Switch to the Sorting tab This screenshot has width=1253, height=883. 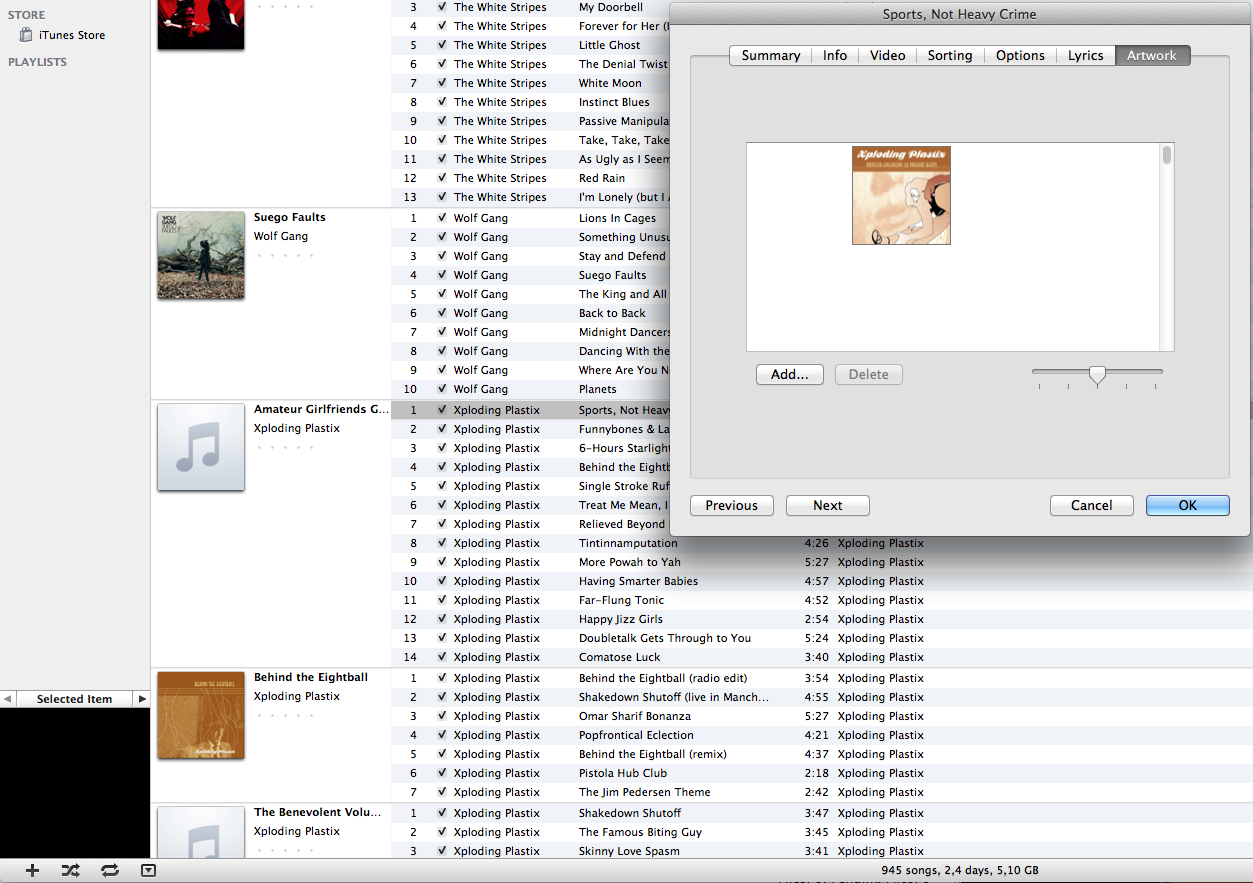tap(950, 56)
